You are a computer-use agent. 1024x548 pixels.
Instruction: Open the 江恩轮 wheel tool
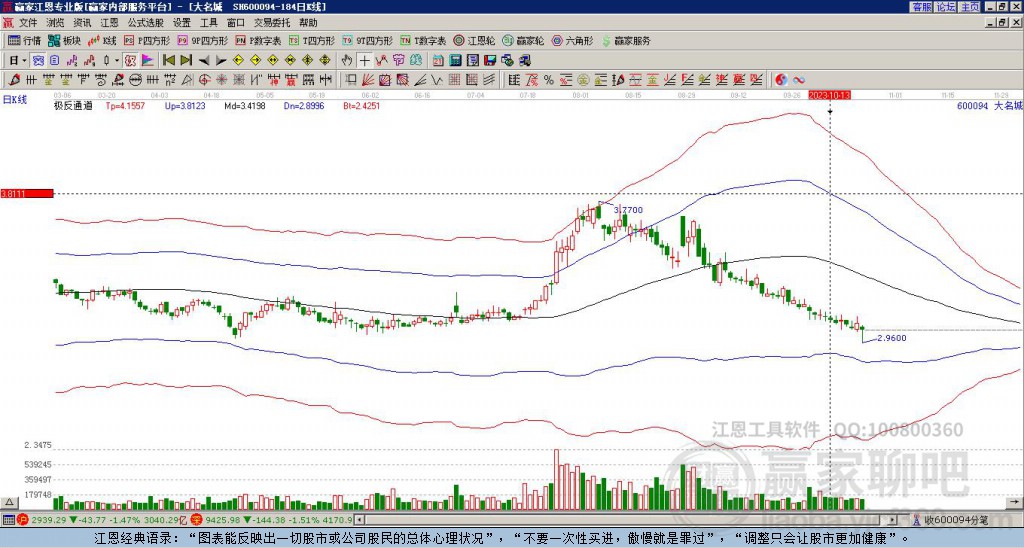tap(474, 40)
